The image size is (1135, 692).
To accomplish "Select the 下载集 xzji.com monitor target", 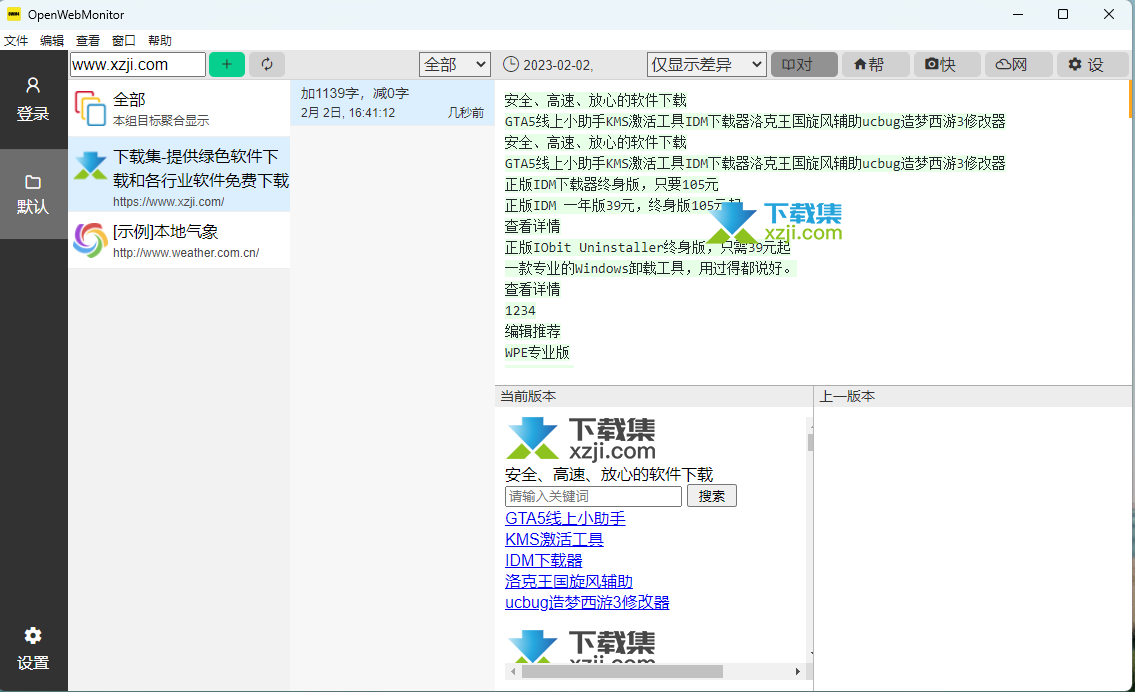I will [179, 174].
